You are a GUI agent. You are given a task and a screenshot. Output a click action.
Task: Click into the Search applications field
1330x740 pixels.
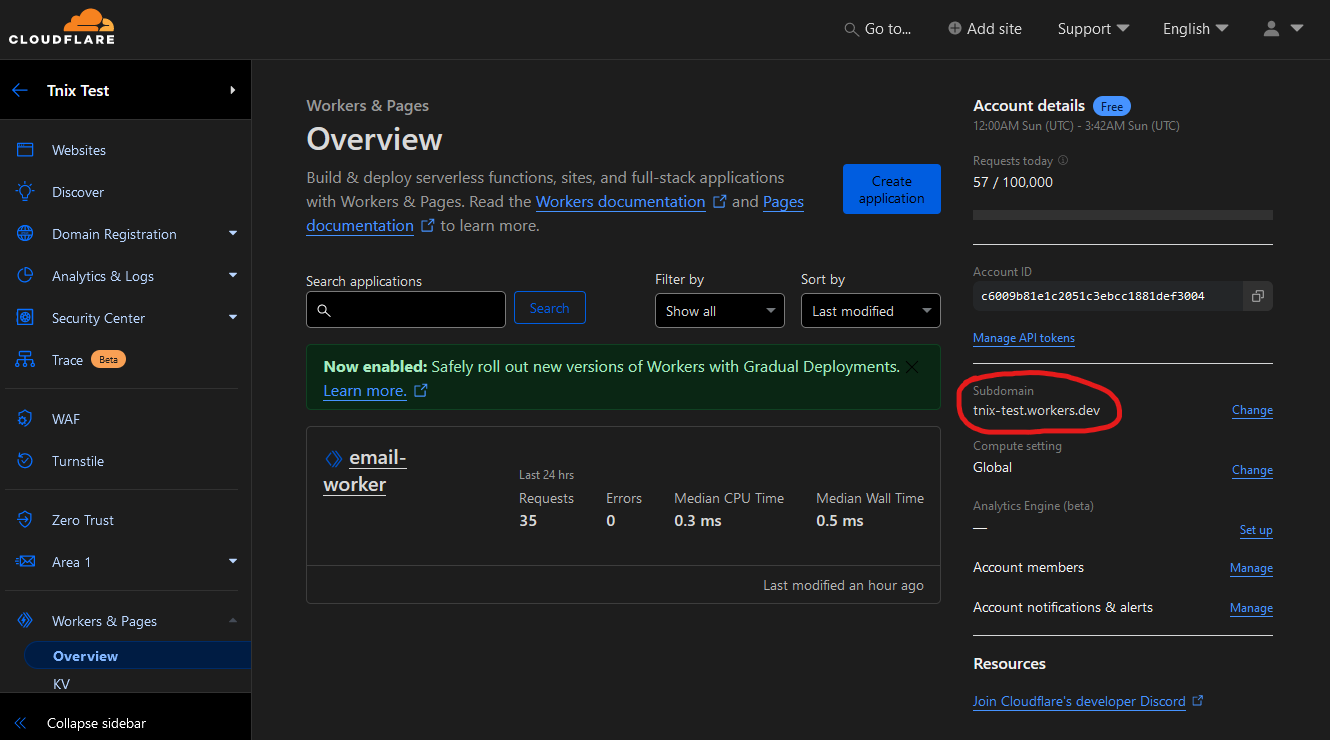coord(406,310)
